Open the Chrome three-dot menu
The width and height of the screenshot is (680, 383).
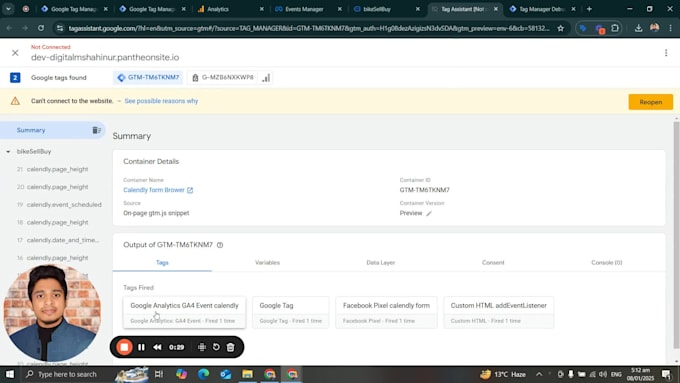pyautogui.click(x=670, y=28)
